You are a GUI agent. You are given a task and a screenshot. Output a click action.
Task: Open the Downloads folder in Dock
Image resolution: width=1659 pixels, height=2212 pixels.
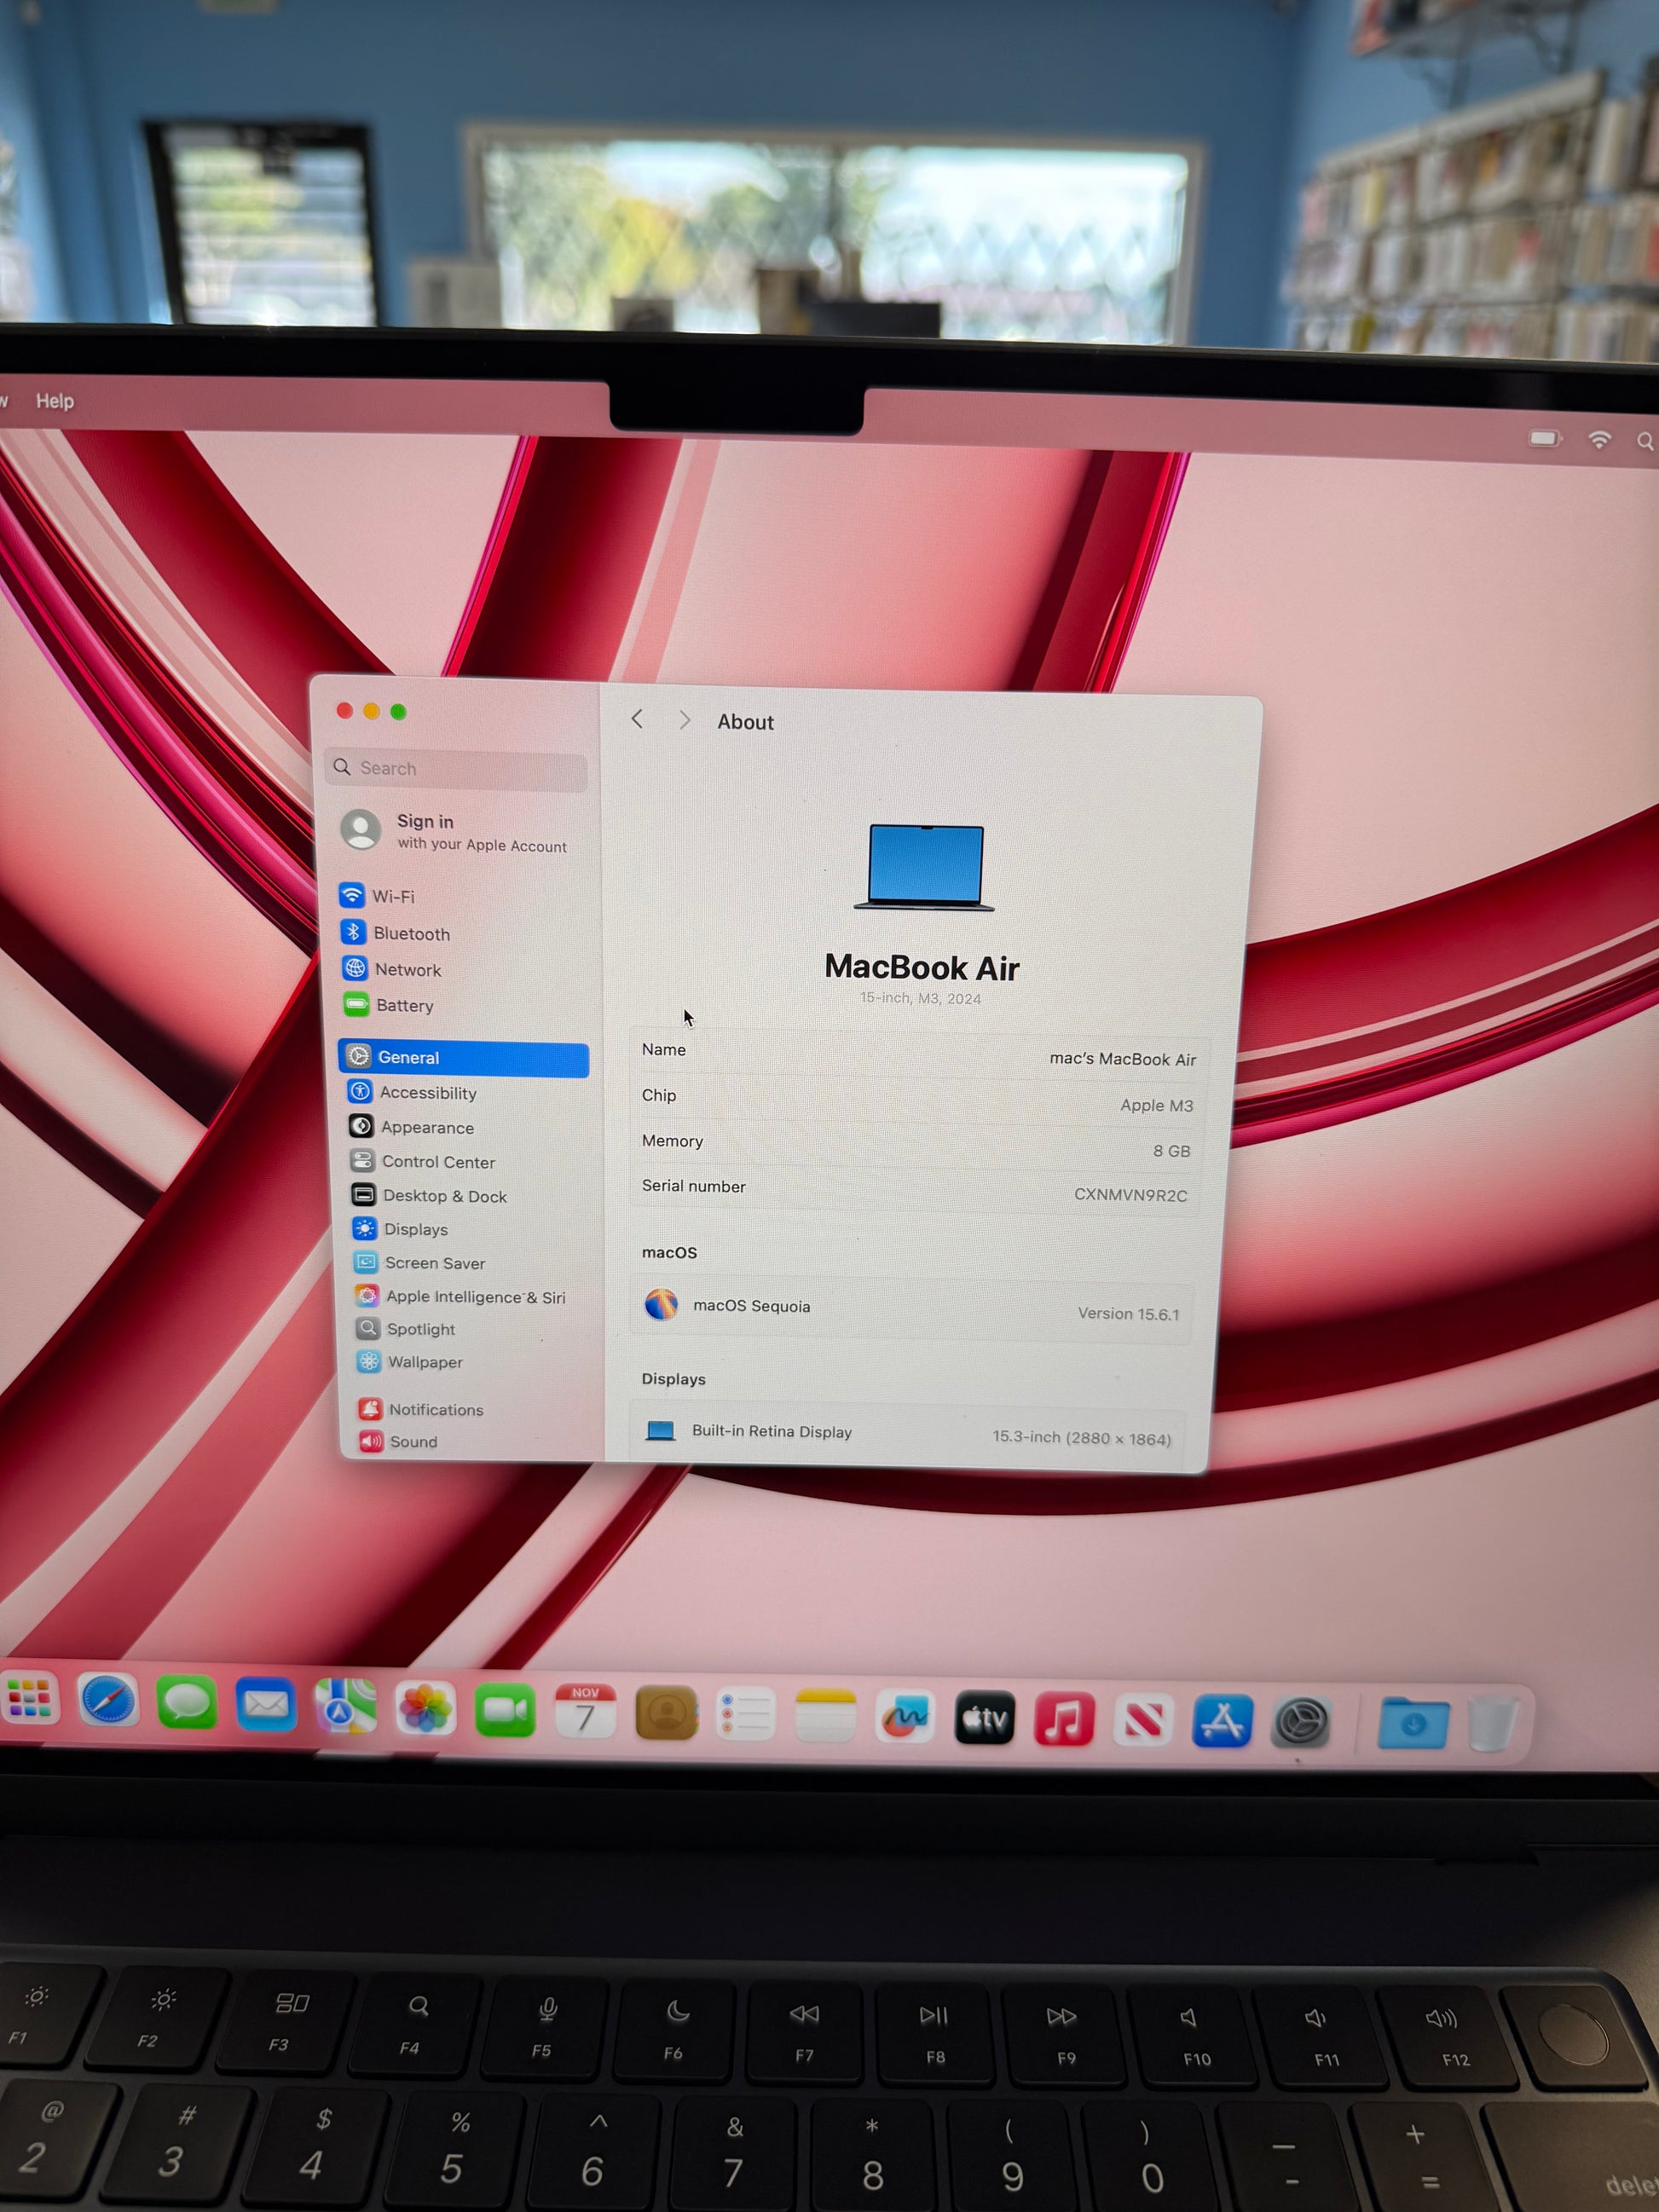1413,1723
